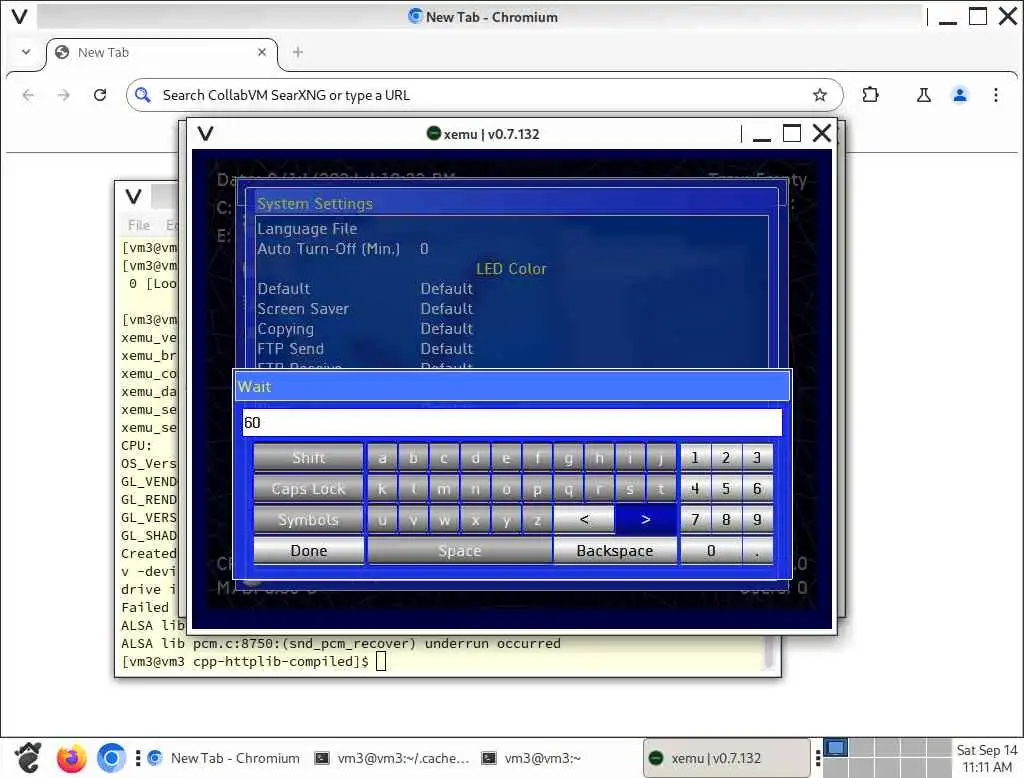This screenshot has height=778, width=1024.
Task: Tap the number 7 key
Action: pyautogui.click(x=695, y=520)
